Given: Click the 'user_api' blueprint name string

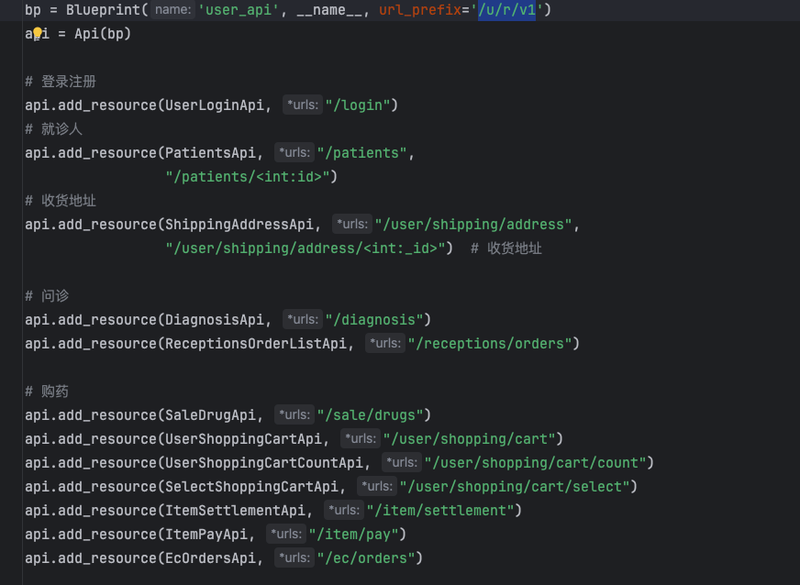Looking at the screenshot, I should point(238,10).
